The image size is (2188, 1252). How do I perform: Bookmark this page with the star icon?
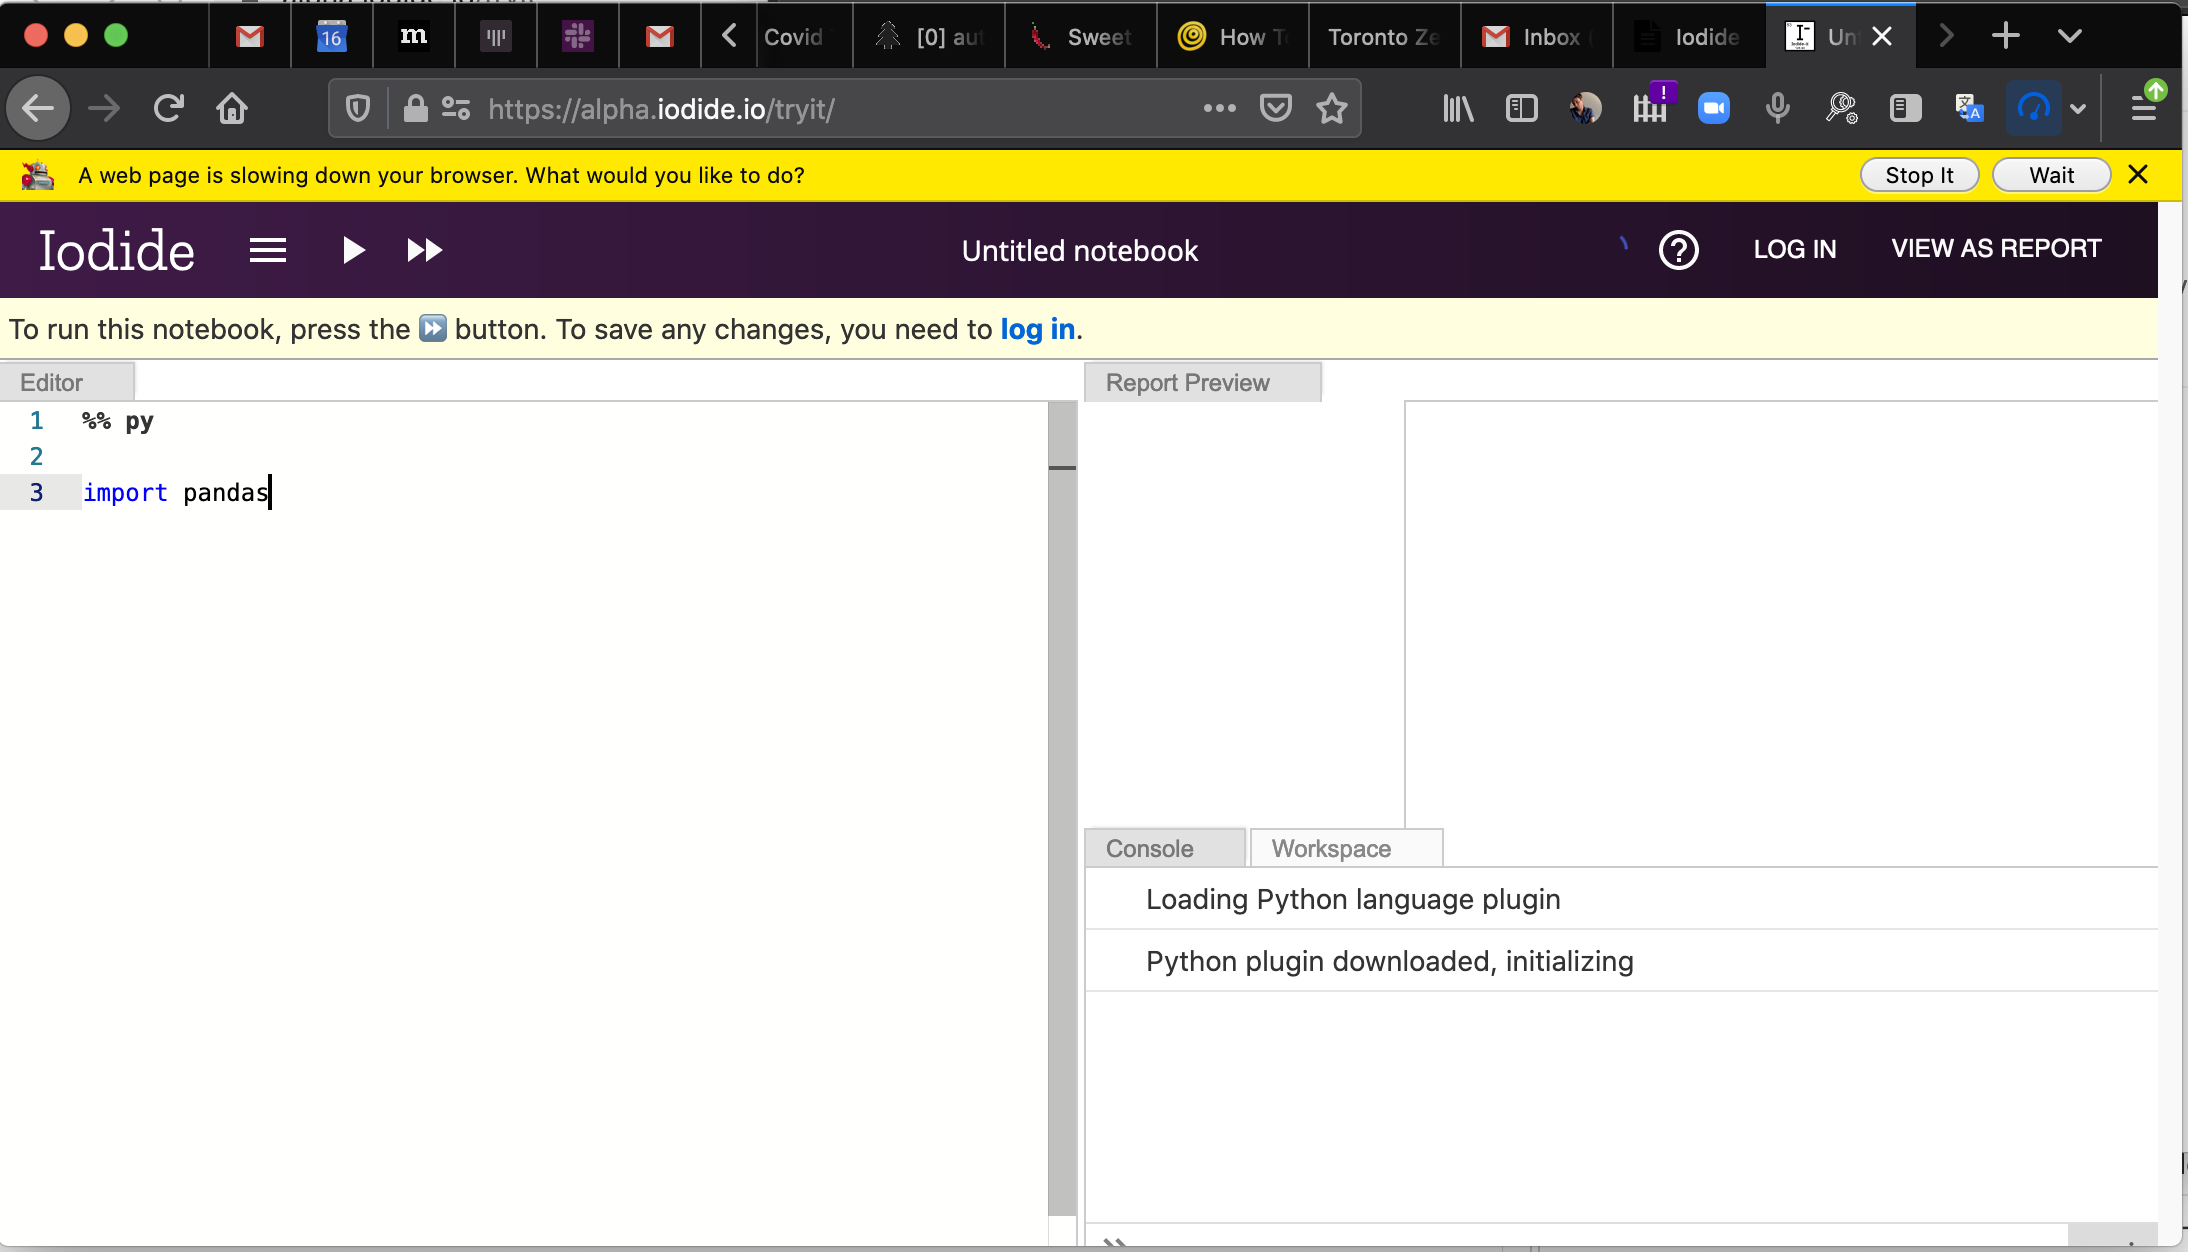1331,108
